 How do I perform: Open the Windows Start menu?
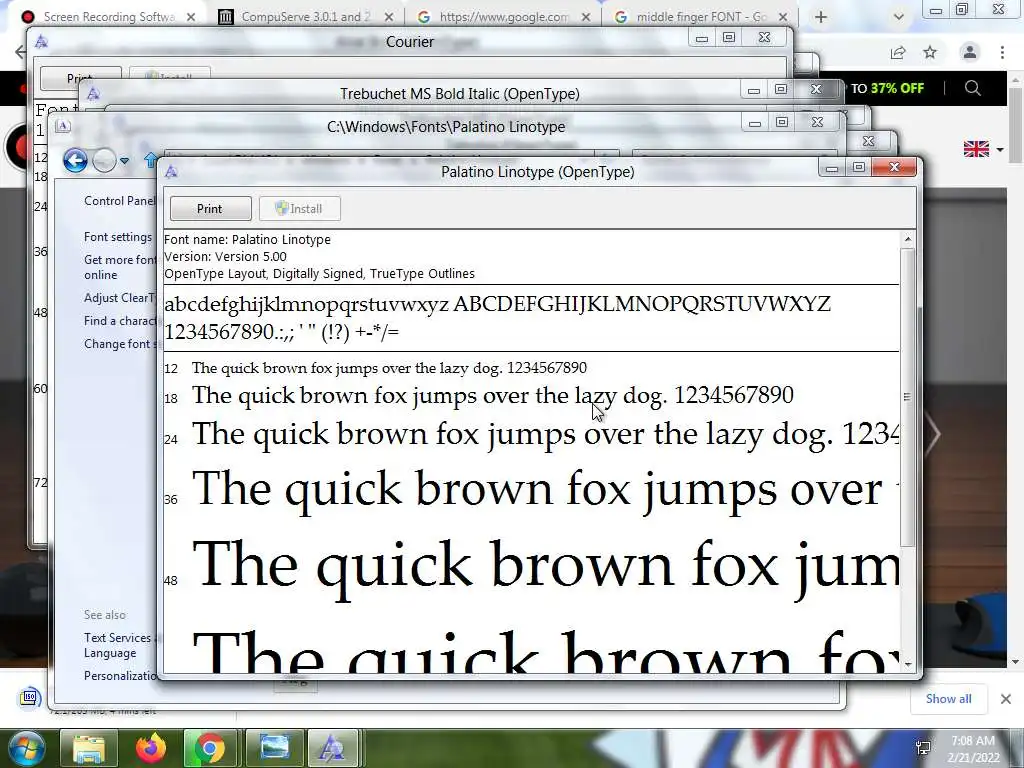[26, 748]
